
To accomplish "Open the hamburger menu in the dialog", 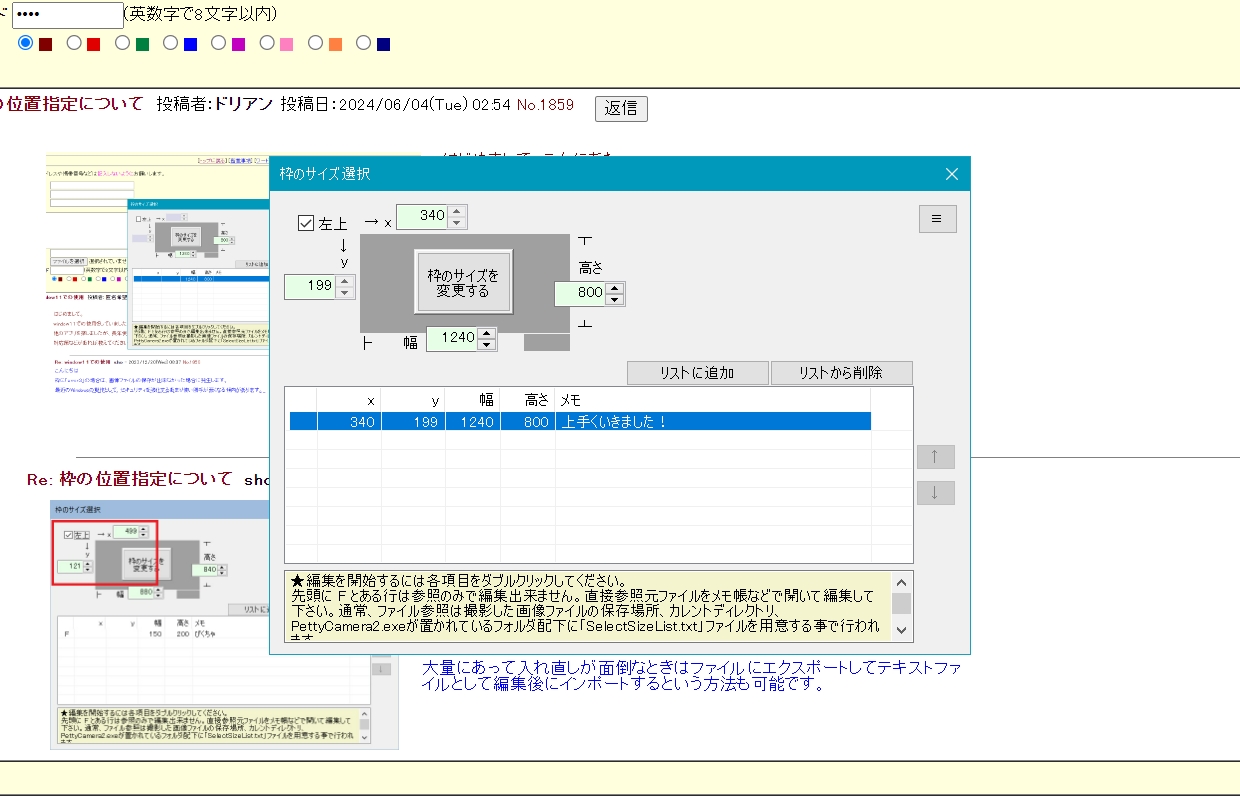I will 937,219.
